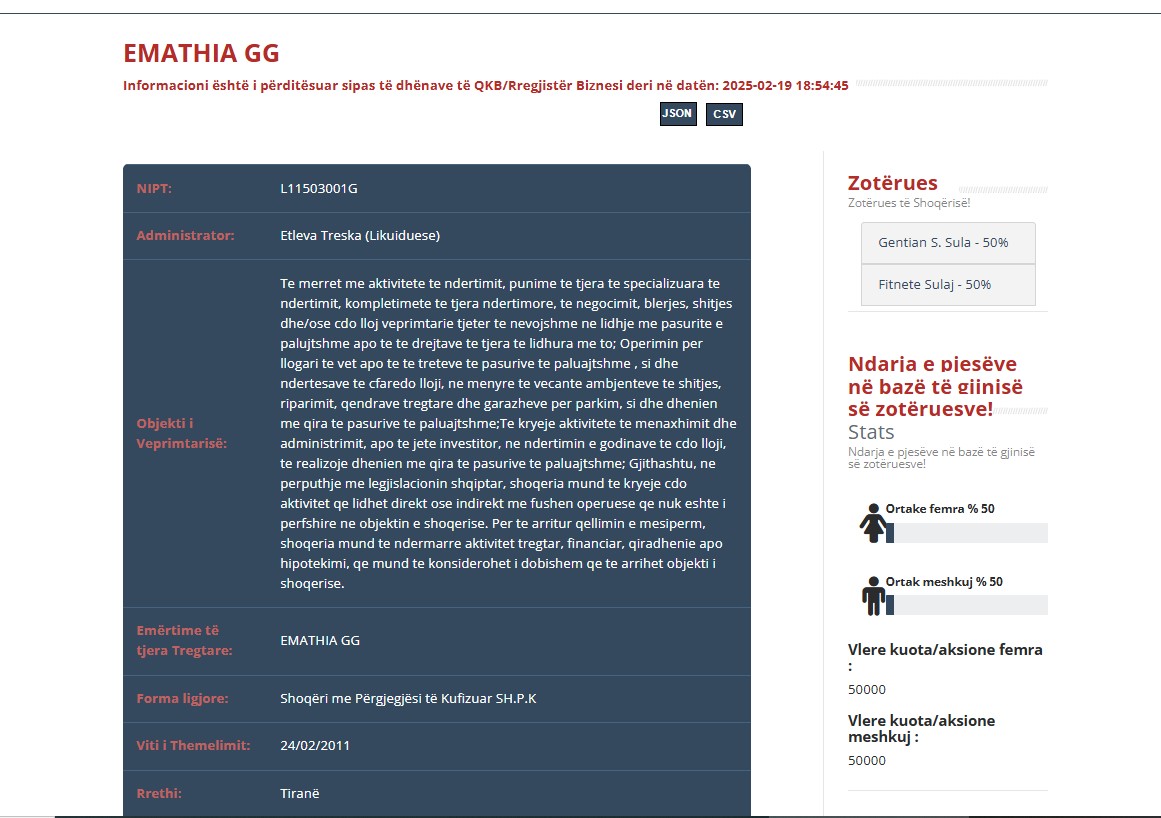Click the Ortak meshkuj % 50 label
1161x818 pixels.
[x=944, y=582]
